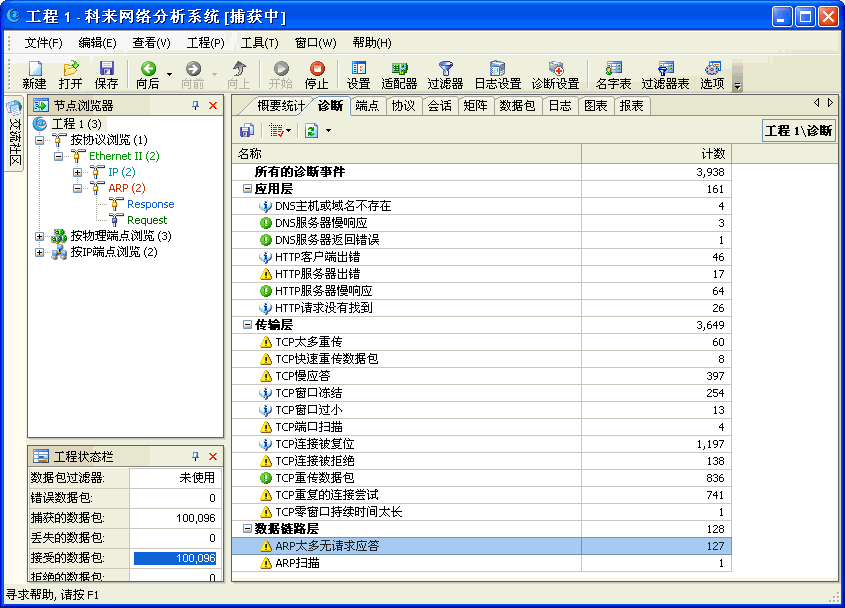Screen dimensions: 845x608
Task: Click the 向上 toolbar button
Action: point(237,72)
